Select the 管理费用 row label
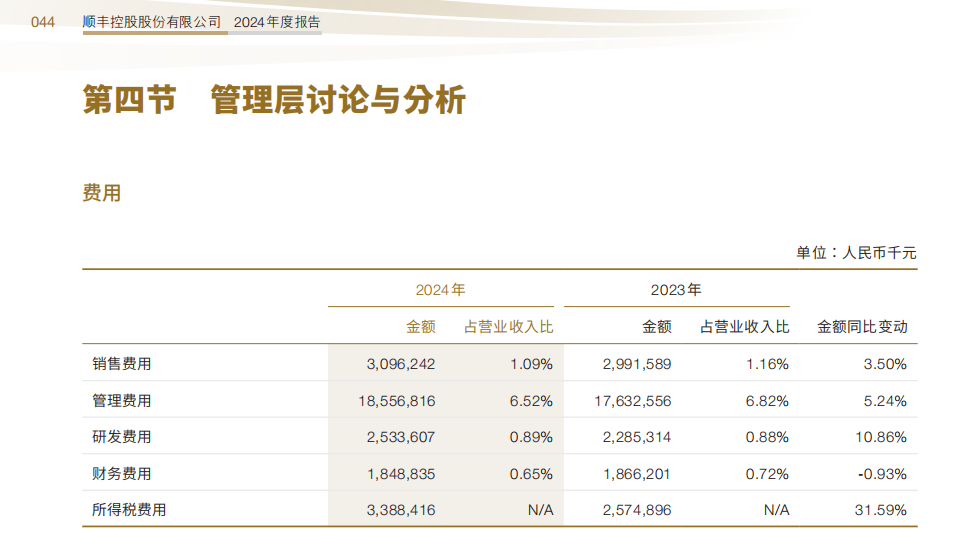Viewport: 957px width, 546px height. pyautogui.click(x=121, y=401)
